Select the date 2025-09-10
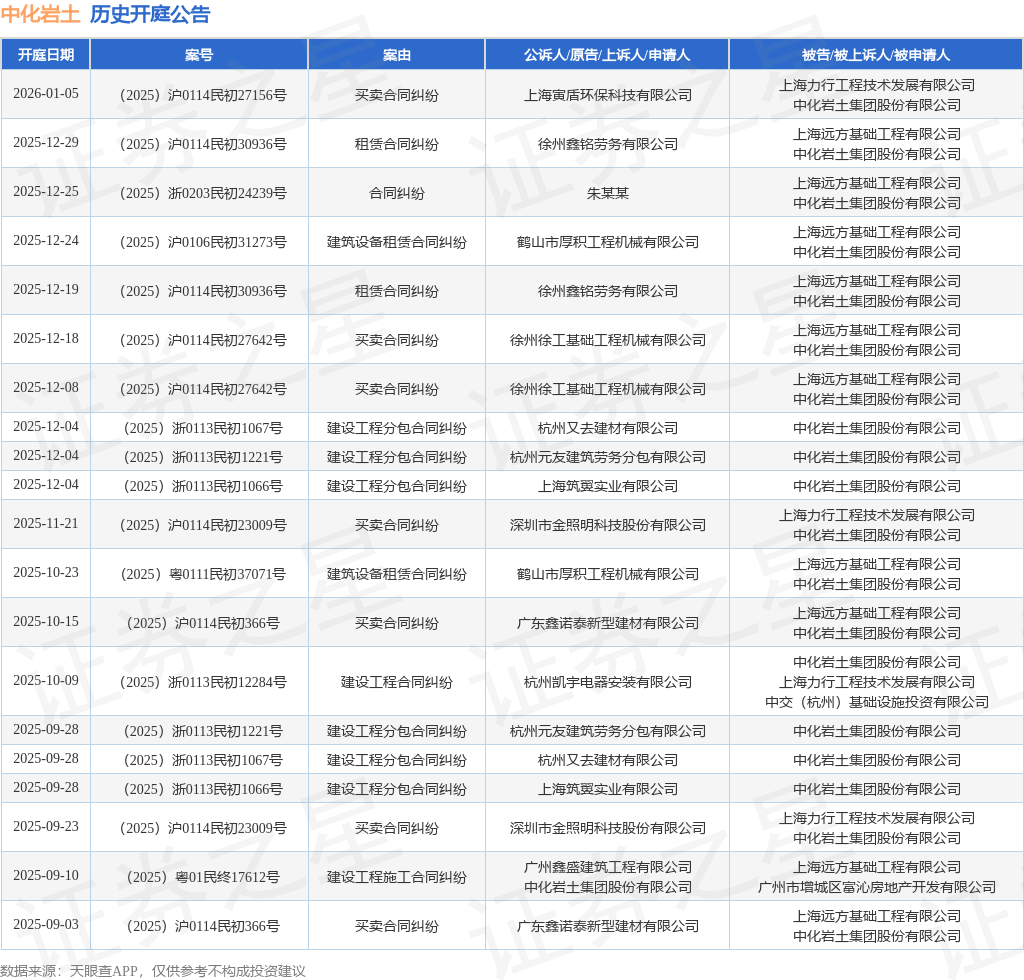1024x980 pixels. [x=46, y=875]
